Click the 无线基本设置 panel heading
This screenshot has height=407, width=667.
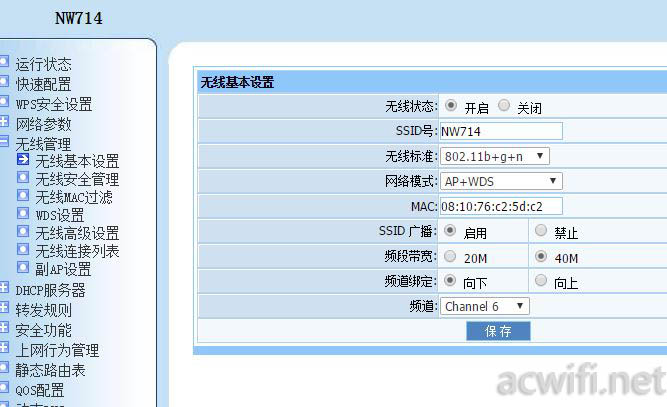pos(237,82)
